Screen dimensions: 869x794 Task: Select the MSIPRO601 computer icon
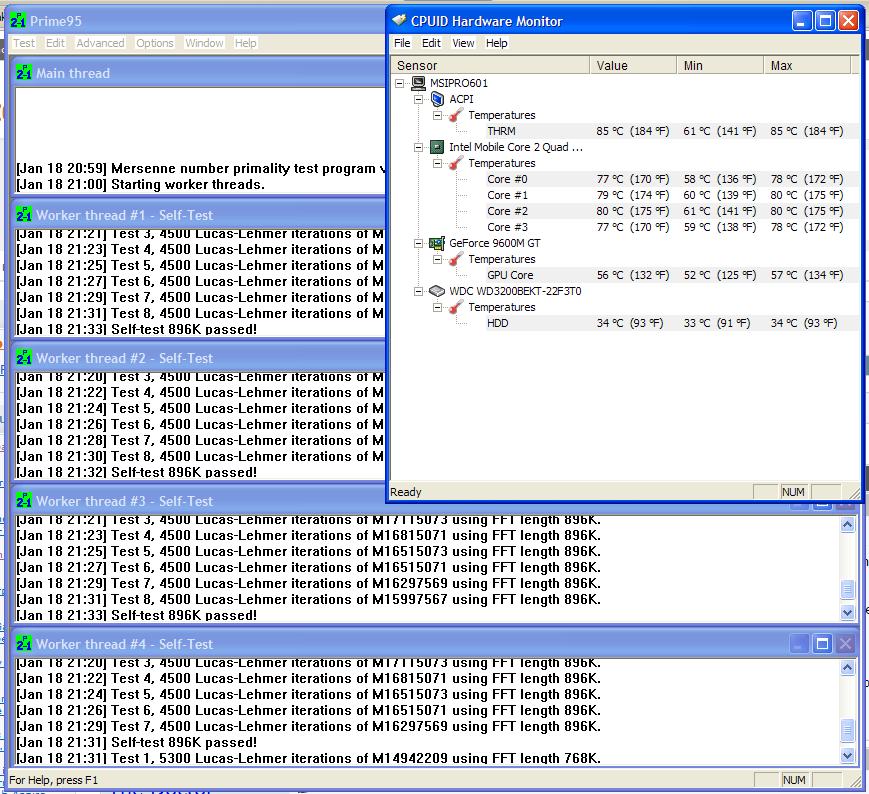418,83
